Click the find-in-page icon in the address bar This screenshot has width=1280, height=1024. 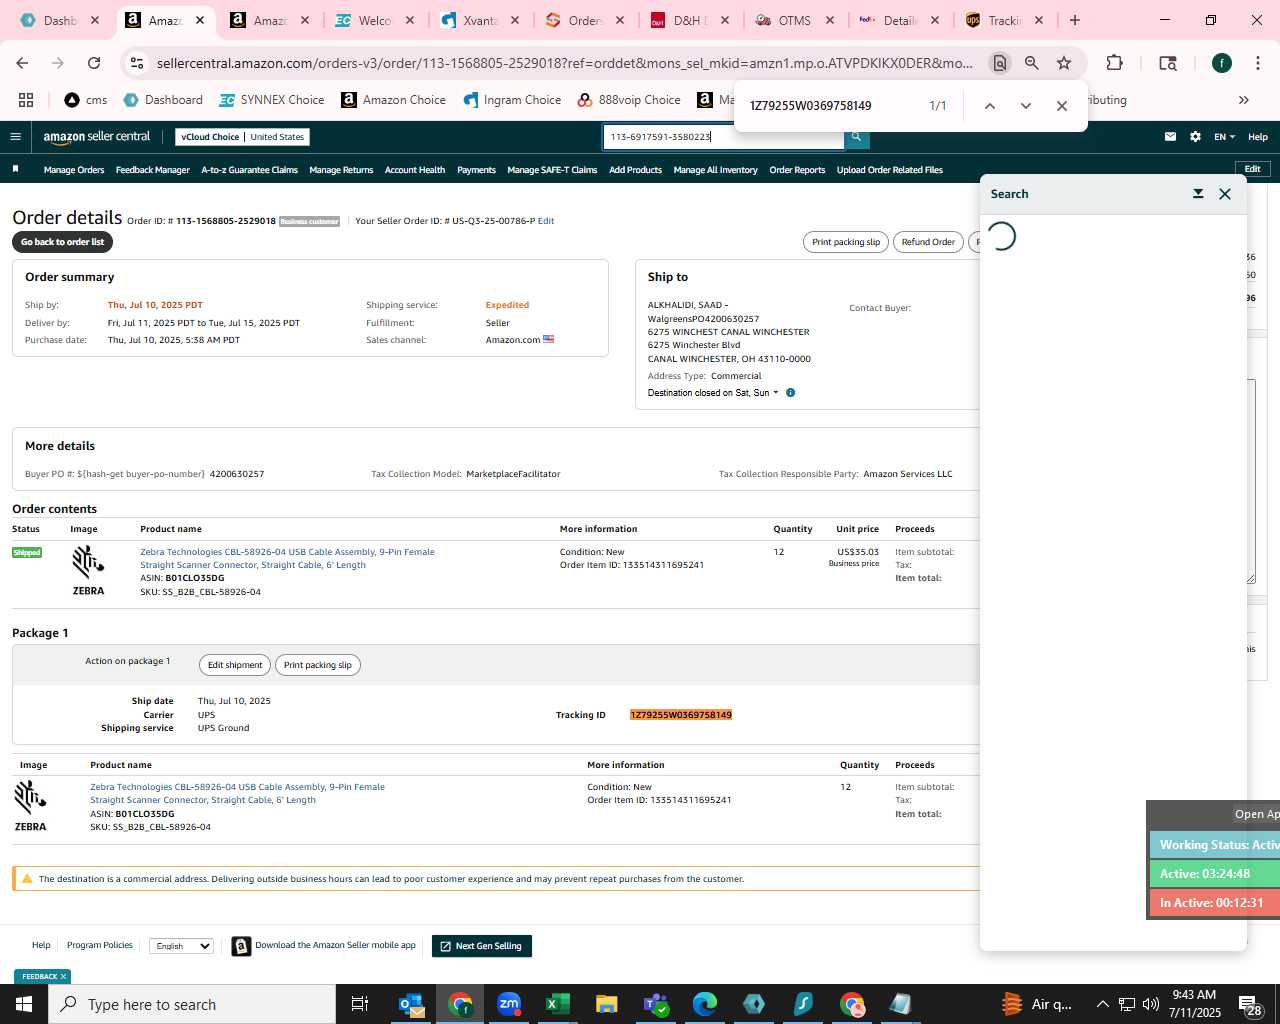tap(999, 63)
